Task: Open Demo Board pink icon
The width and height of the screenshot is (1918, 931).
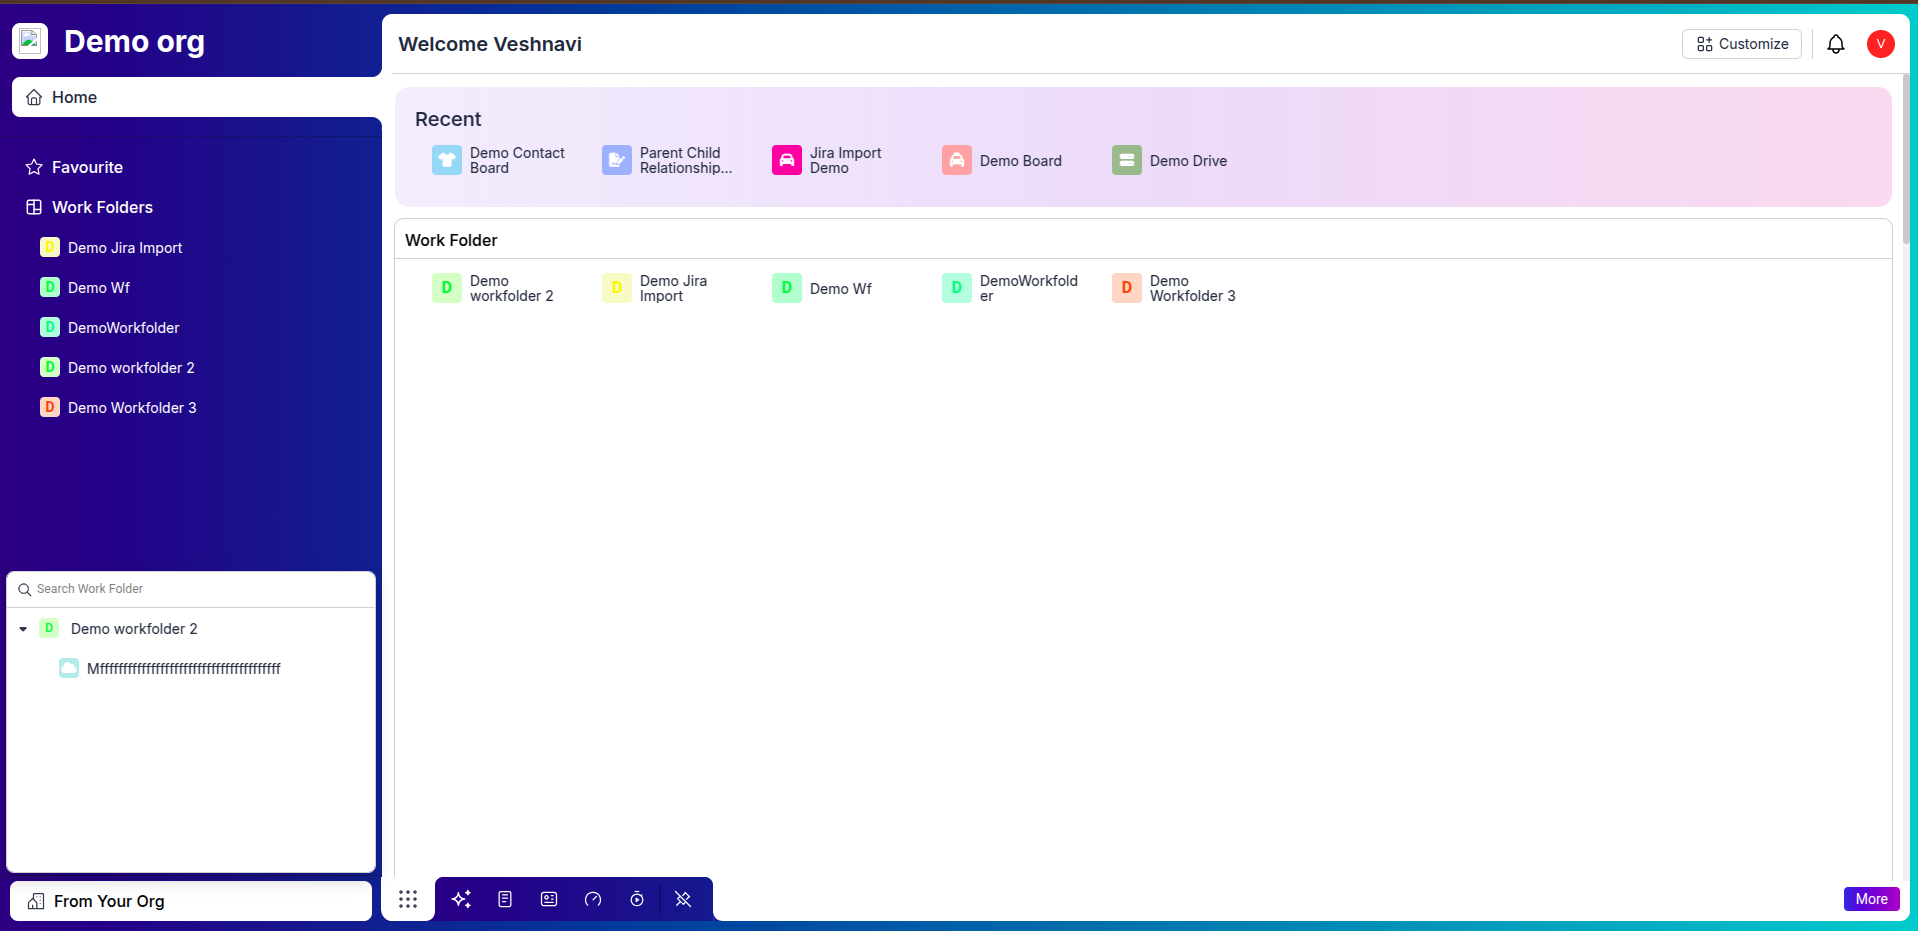Action: 957,160
